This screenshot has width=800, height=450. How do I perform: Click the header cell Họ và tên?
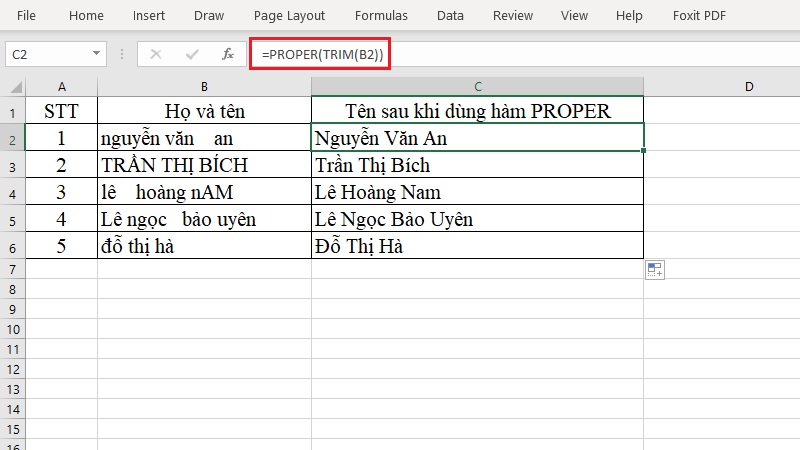click(204, 111)
